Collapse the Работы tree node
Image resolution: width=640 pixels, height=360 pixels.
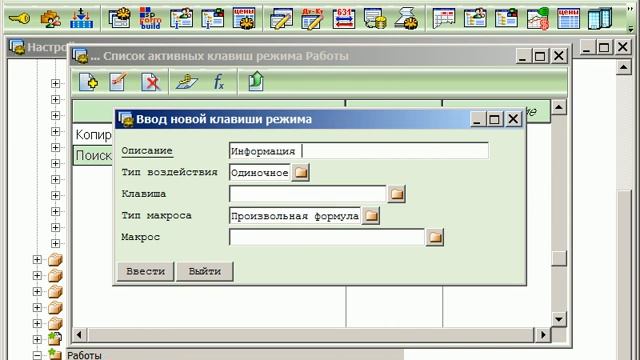37,356
